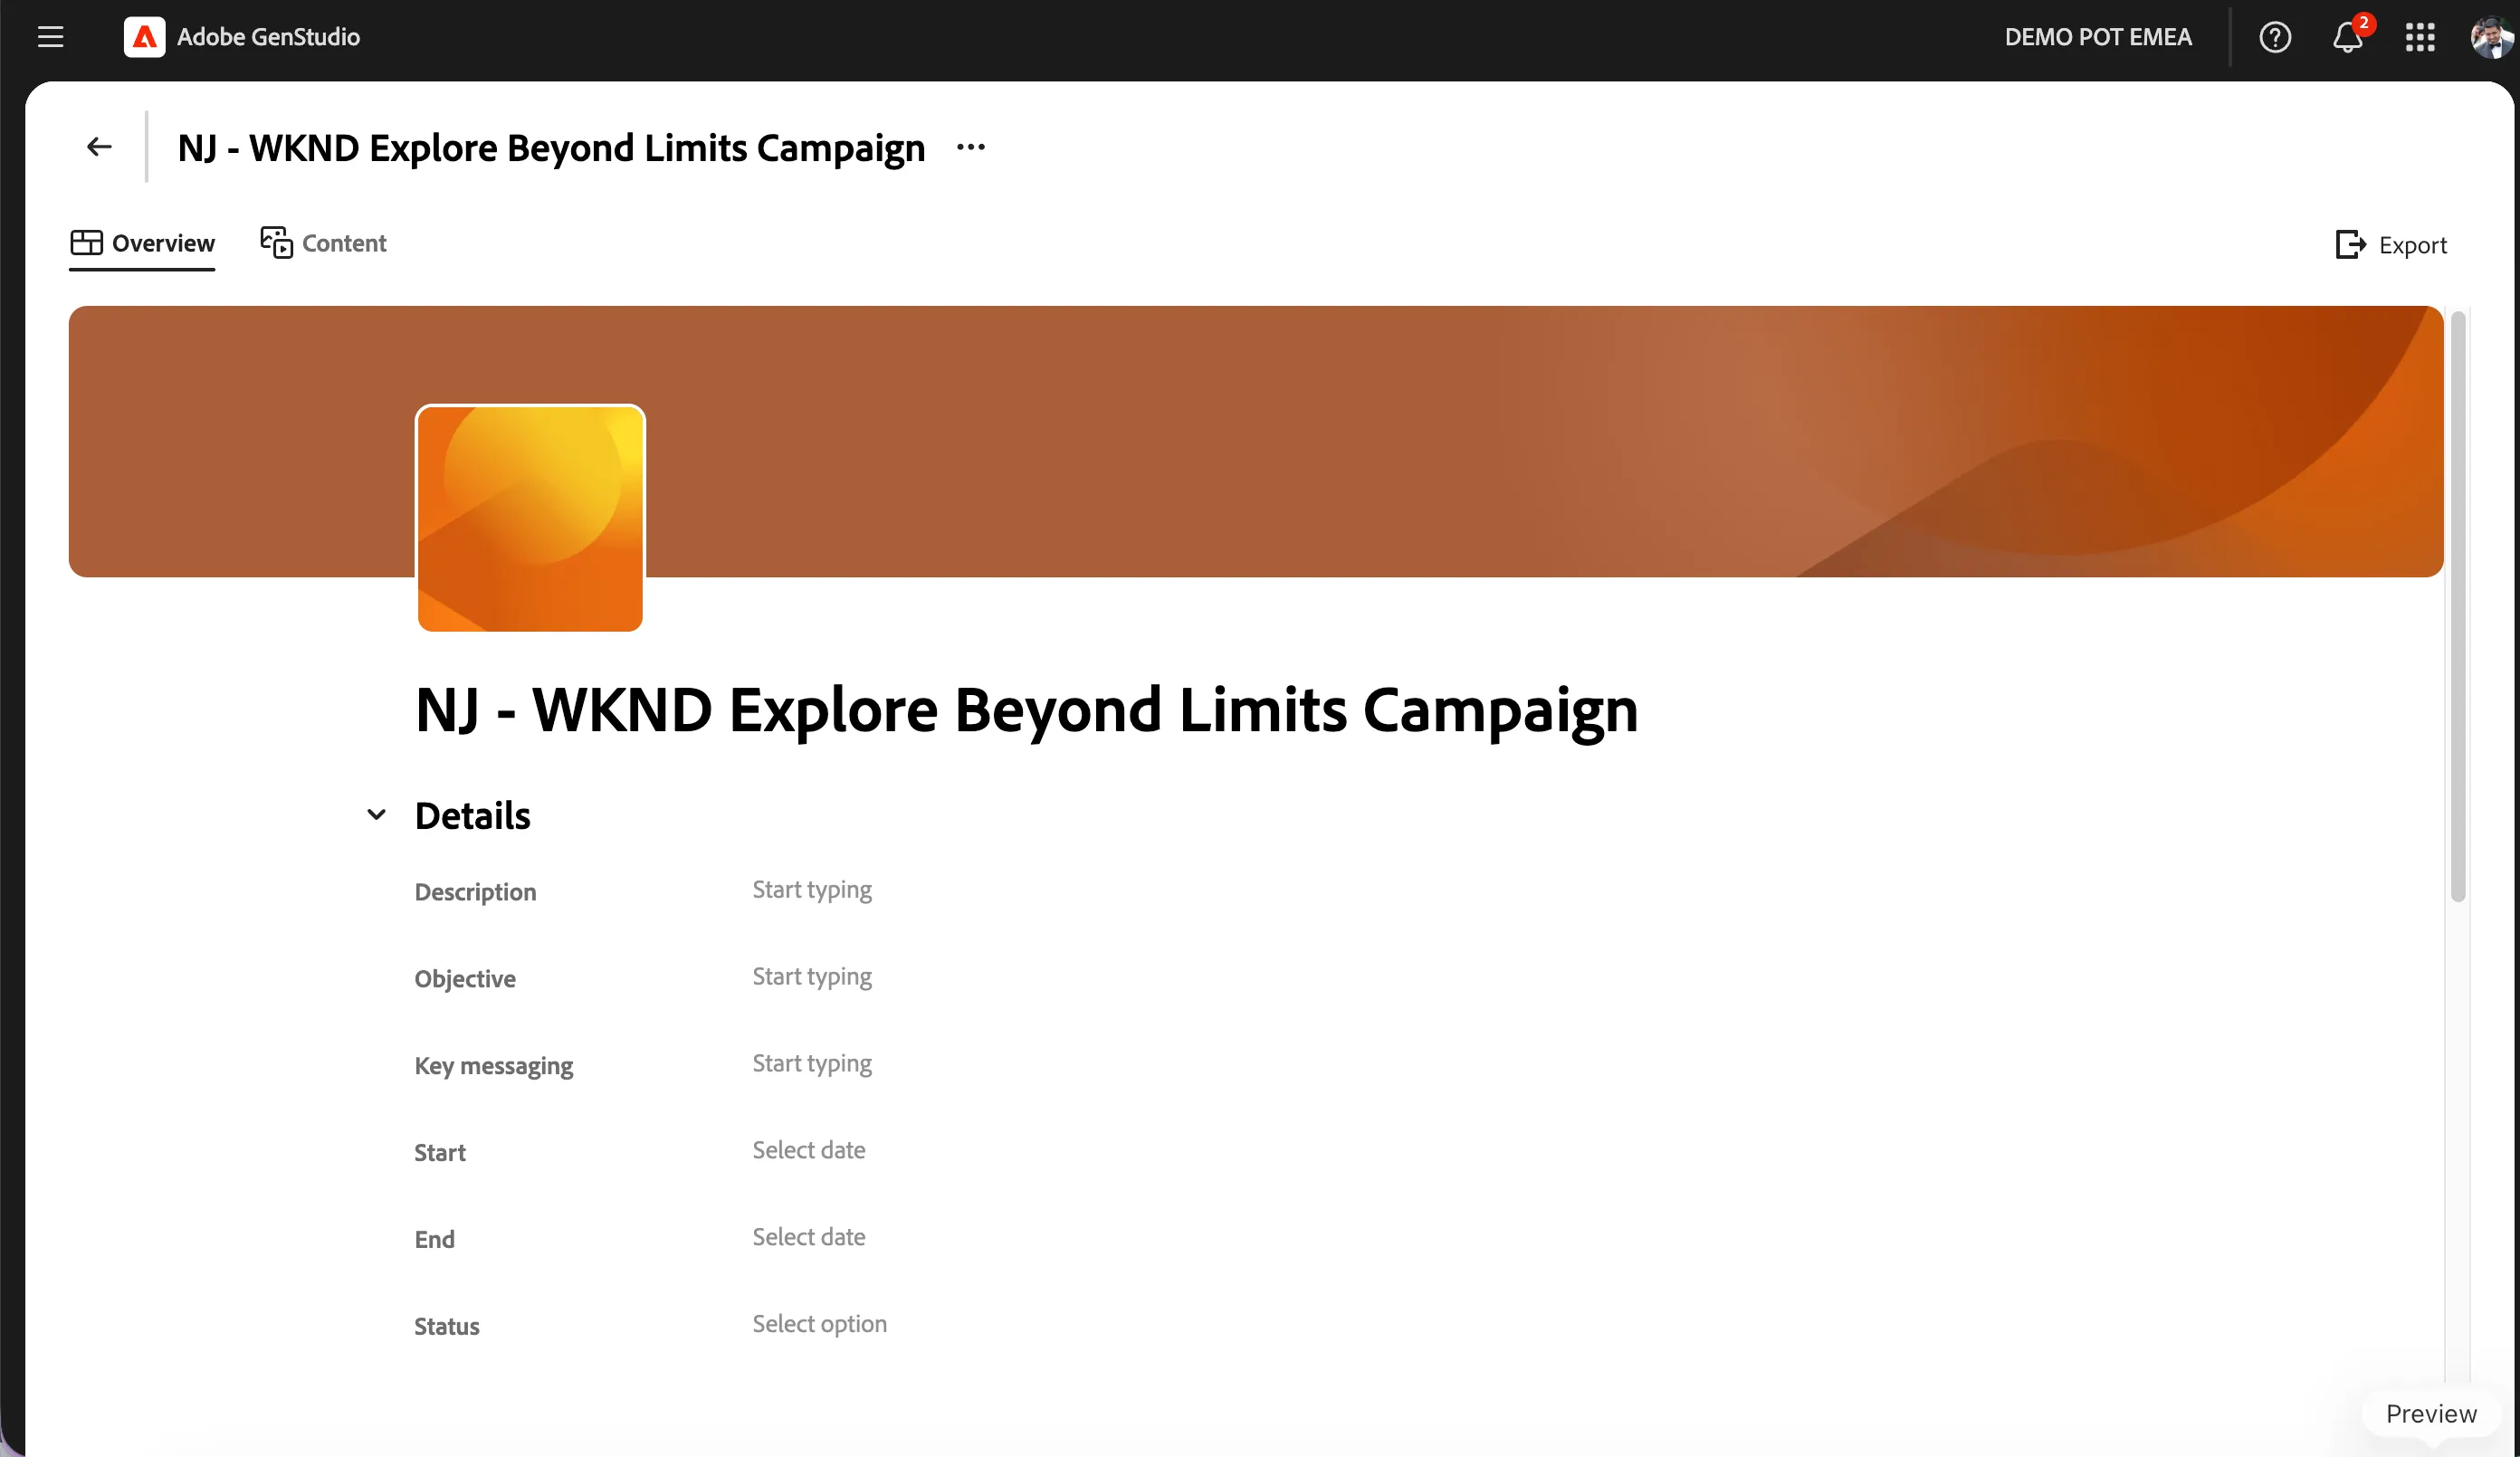
Task: Switch to the Content tab
Action: (x=323, y=243)
